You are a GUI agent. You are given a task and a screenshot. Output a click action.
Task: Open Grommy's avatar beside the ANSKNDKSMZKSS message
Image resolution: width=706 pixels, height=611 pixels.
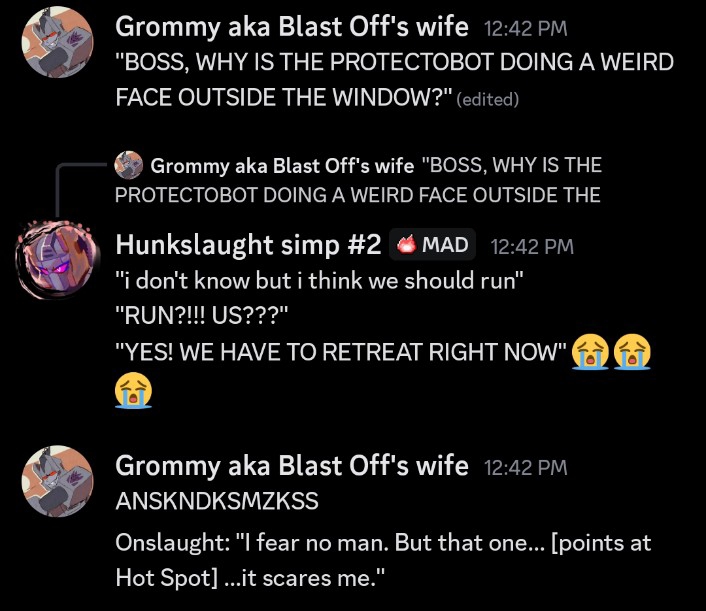(x=58, y=481)
